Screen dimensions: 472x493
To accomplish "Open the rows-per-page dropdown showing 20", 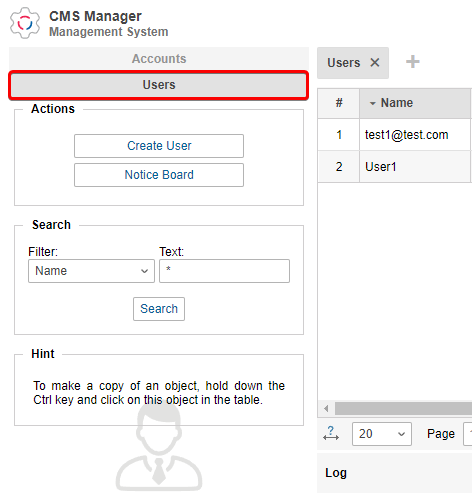I will (382, 434).
